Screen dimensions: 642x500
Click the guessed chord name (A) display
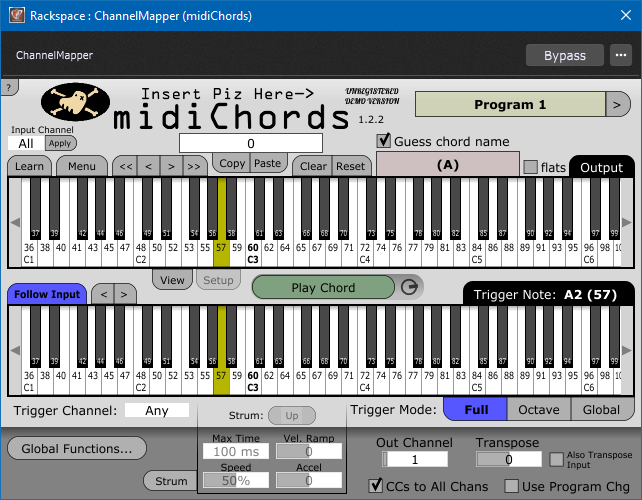[x=448, y=165]
